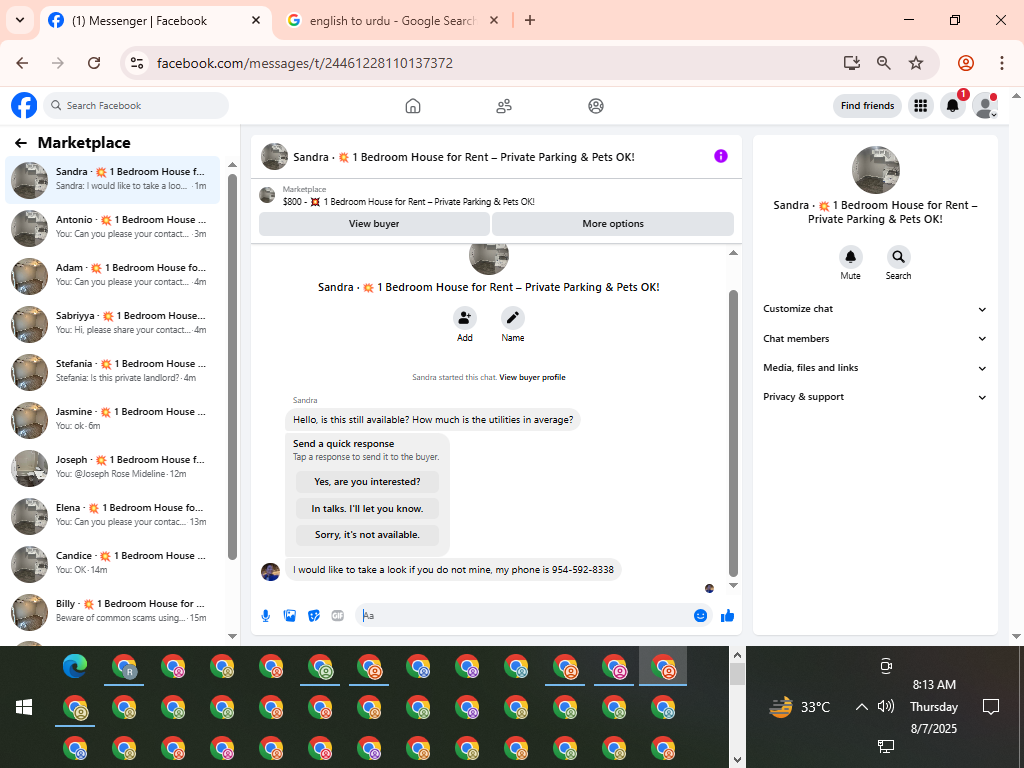Close the Messenger | Facebook tab
This screenshot has height=768, width=1024.
pyautogui.click(x=256, y=20)
